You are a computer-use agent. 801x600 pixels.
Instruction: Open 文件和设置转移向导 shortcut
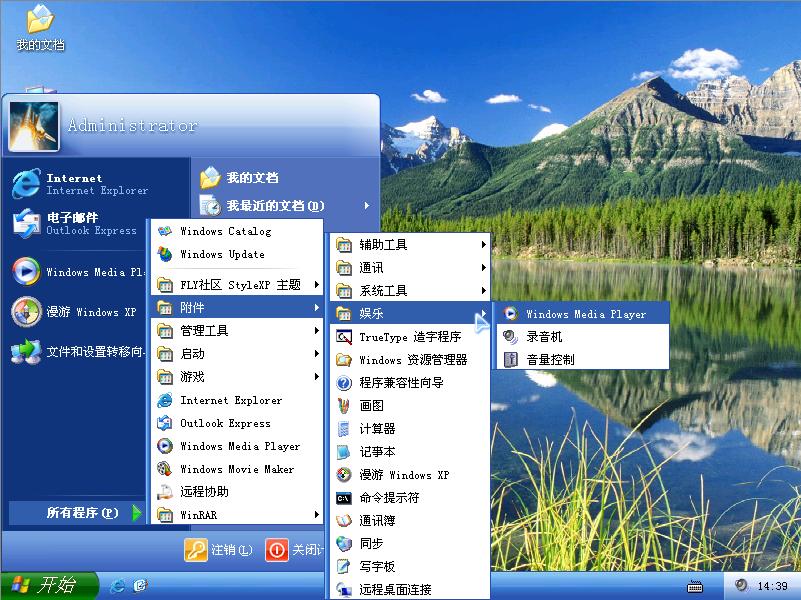coord(77,351)
